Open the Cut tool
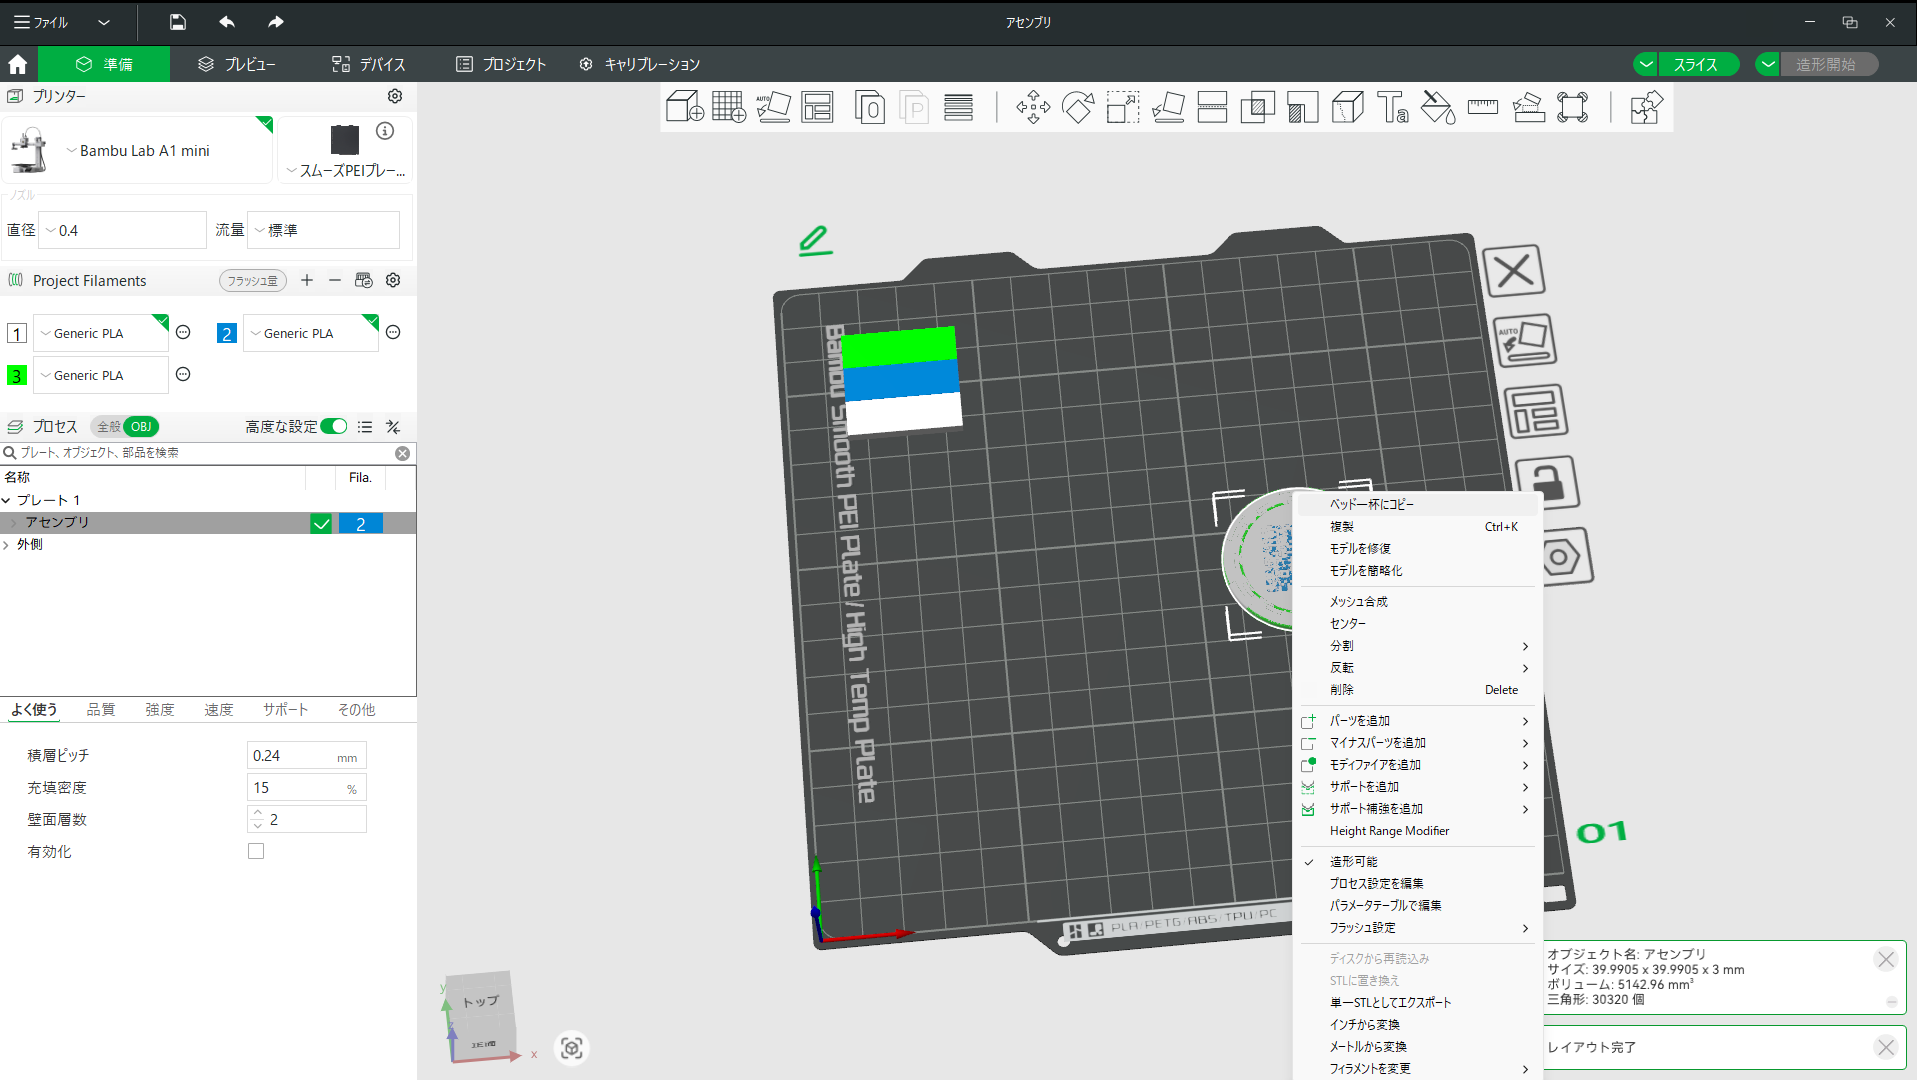1917x1080 pixels. 1212,107
